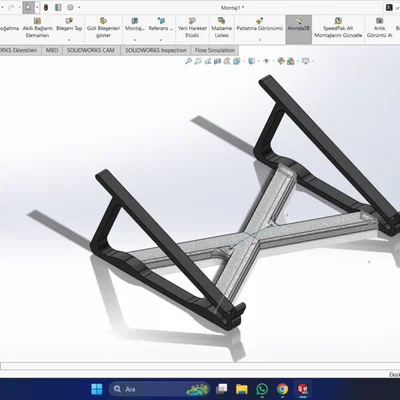Click the Zoom to Fit magnifier icon
This screenshot has width=400, height=400.
188,61
